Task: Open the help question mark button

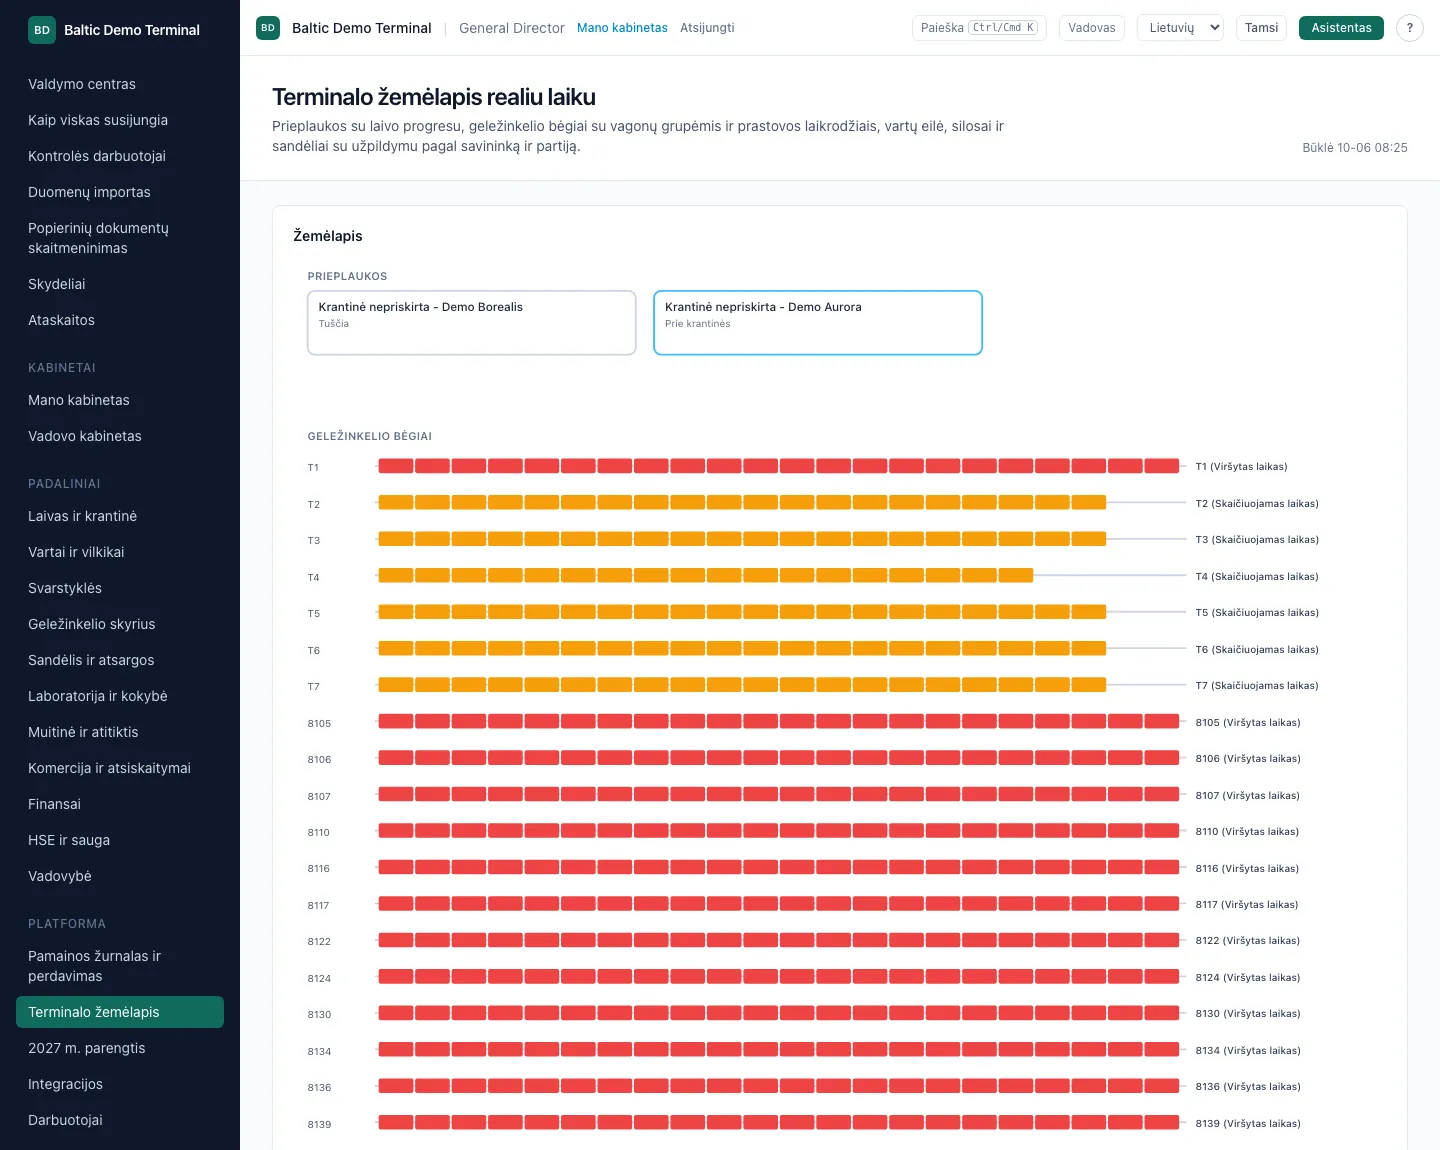Action: click(x=1410, y=28)
